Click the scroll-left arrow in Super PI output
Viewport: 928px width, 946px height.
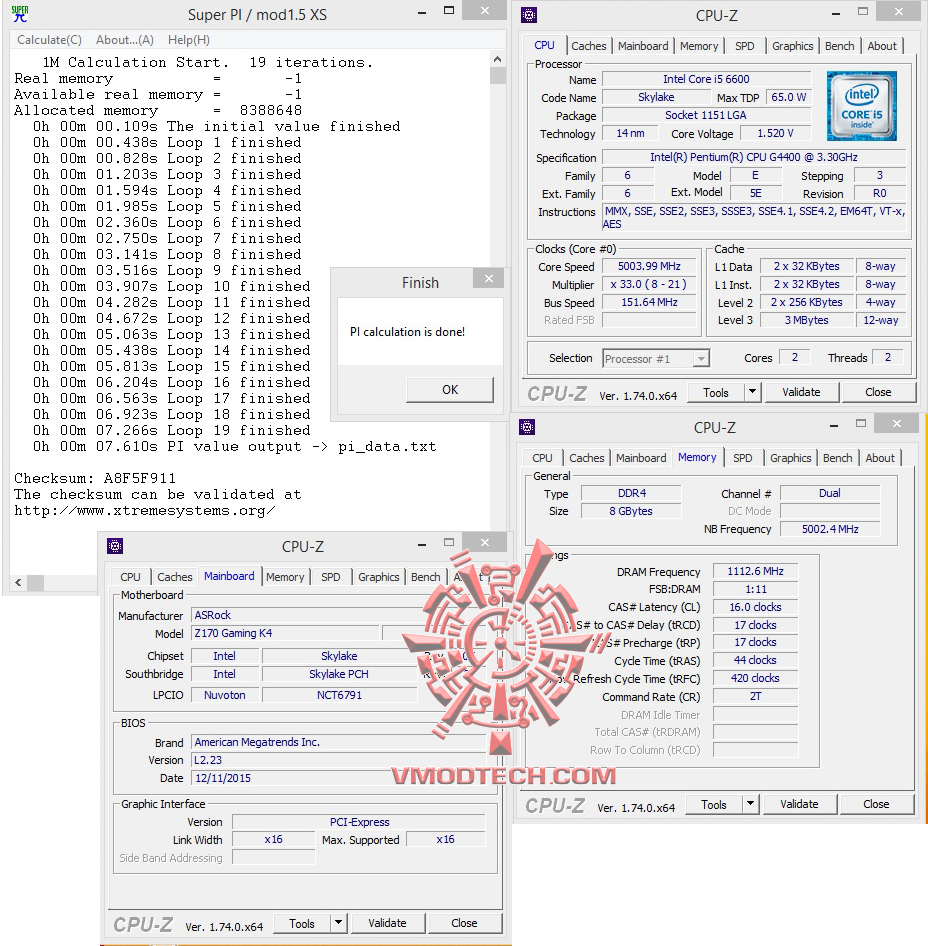[18, 582]
